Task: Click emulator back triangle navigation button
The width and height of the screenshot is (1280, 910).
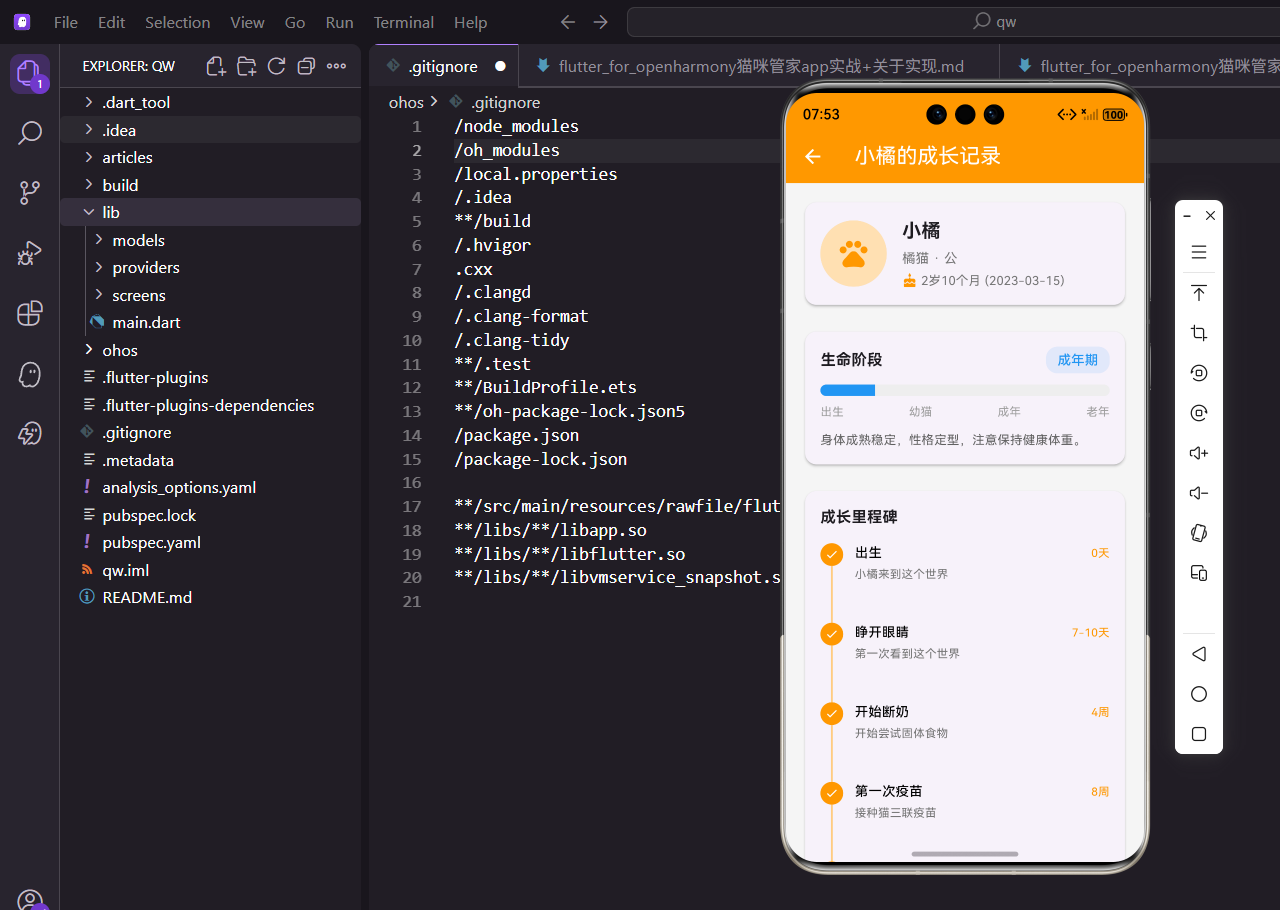Action: point(1199,654)
